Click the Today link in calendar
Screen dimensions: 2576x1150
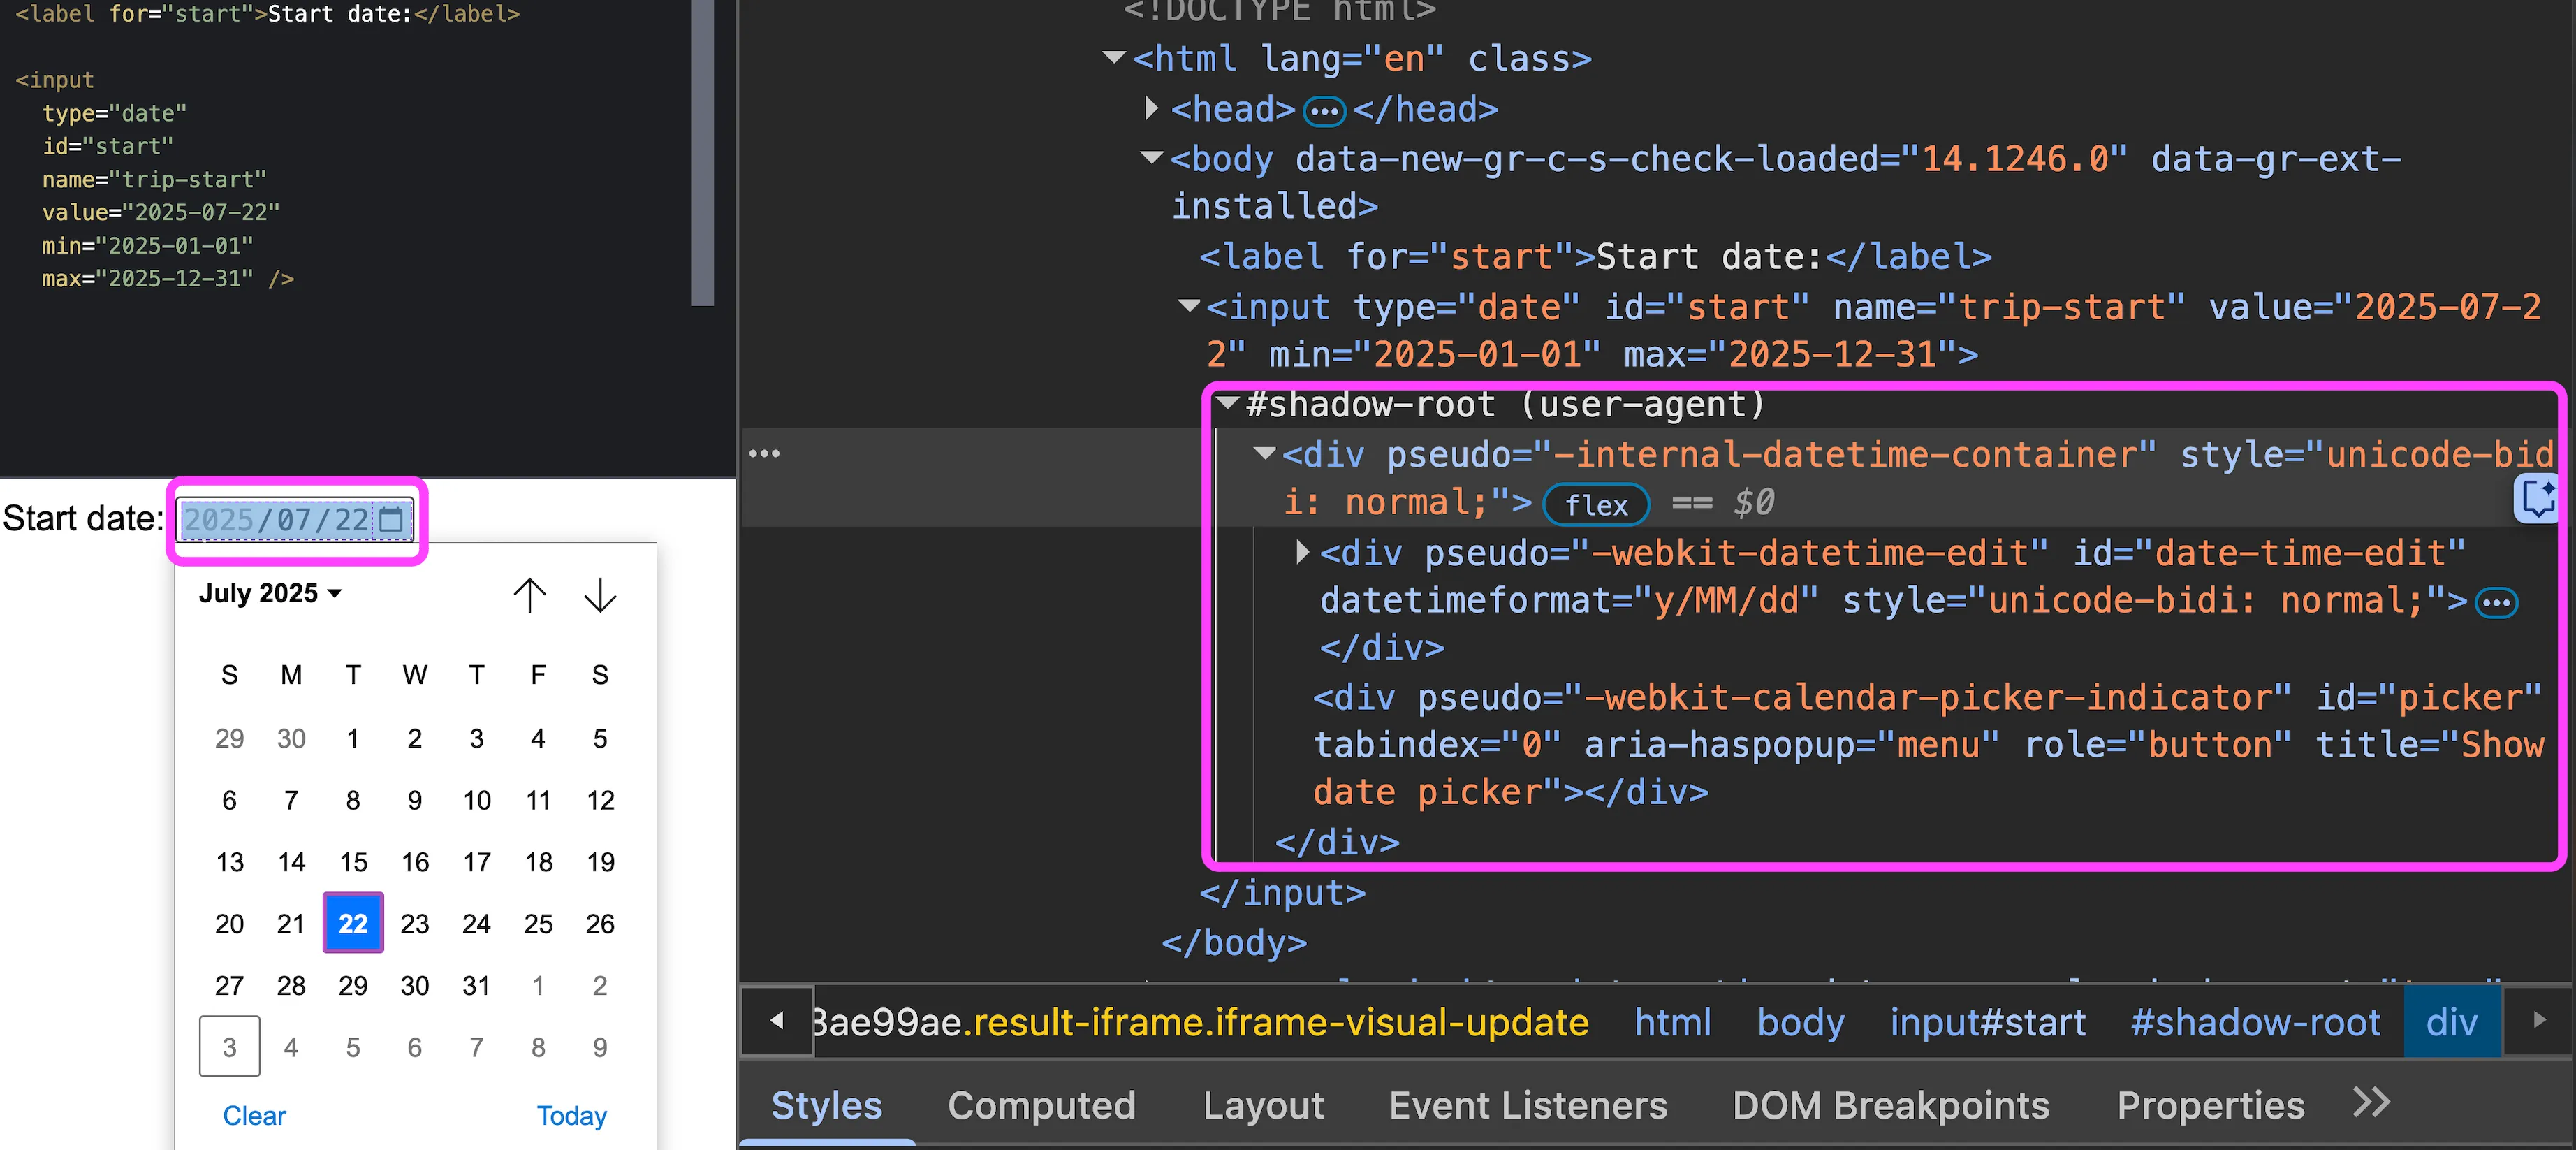571,1115
